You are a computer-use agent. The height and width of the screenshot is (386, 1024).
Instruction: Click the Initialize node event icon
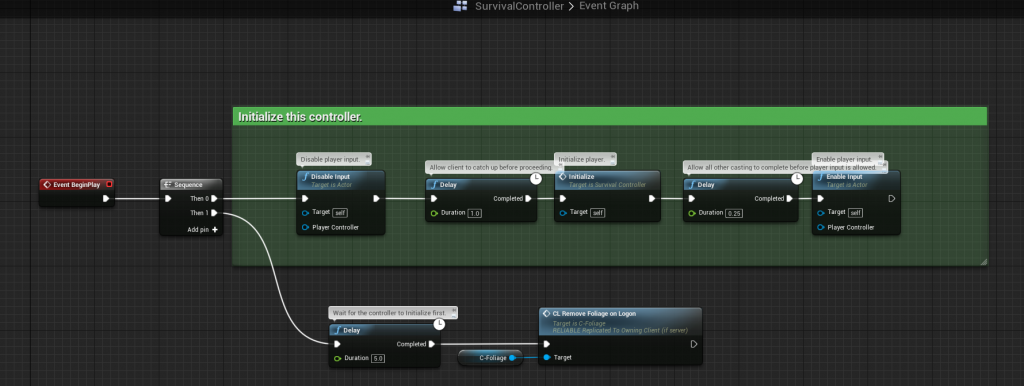(x=562, y=177)
